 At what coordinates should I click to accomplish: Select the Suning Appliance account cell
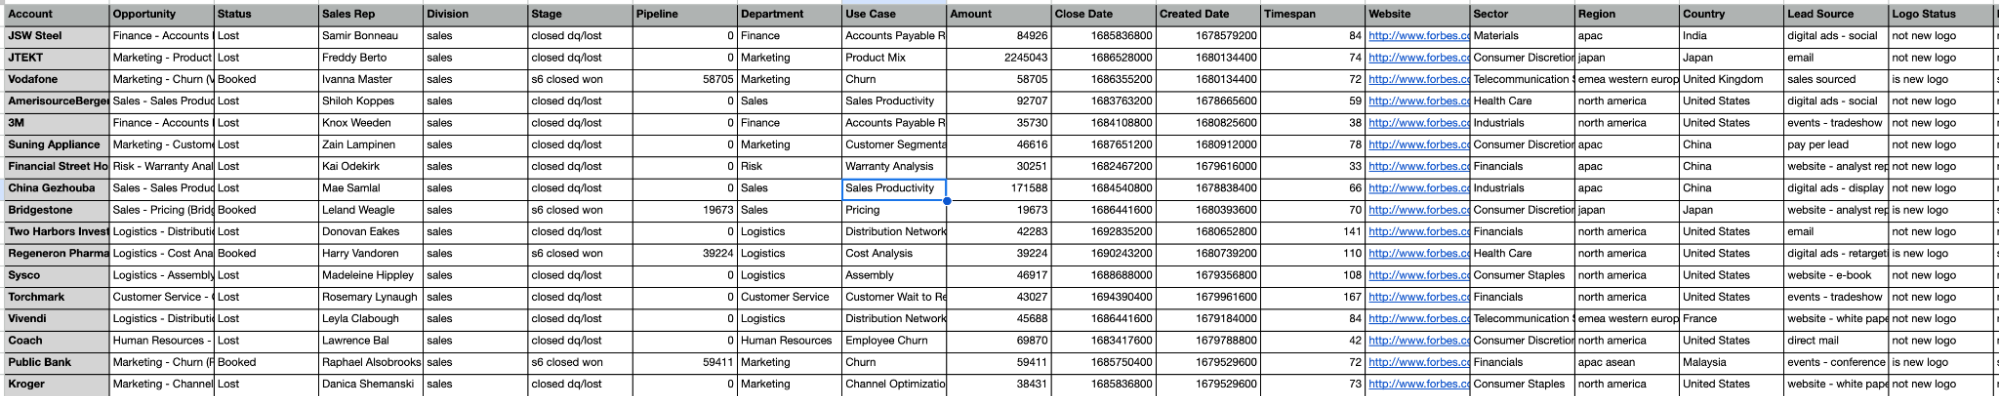tap(56, 145)
